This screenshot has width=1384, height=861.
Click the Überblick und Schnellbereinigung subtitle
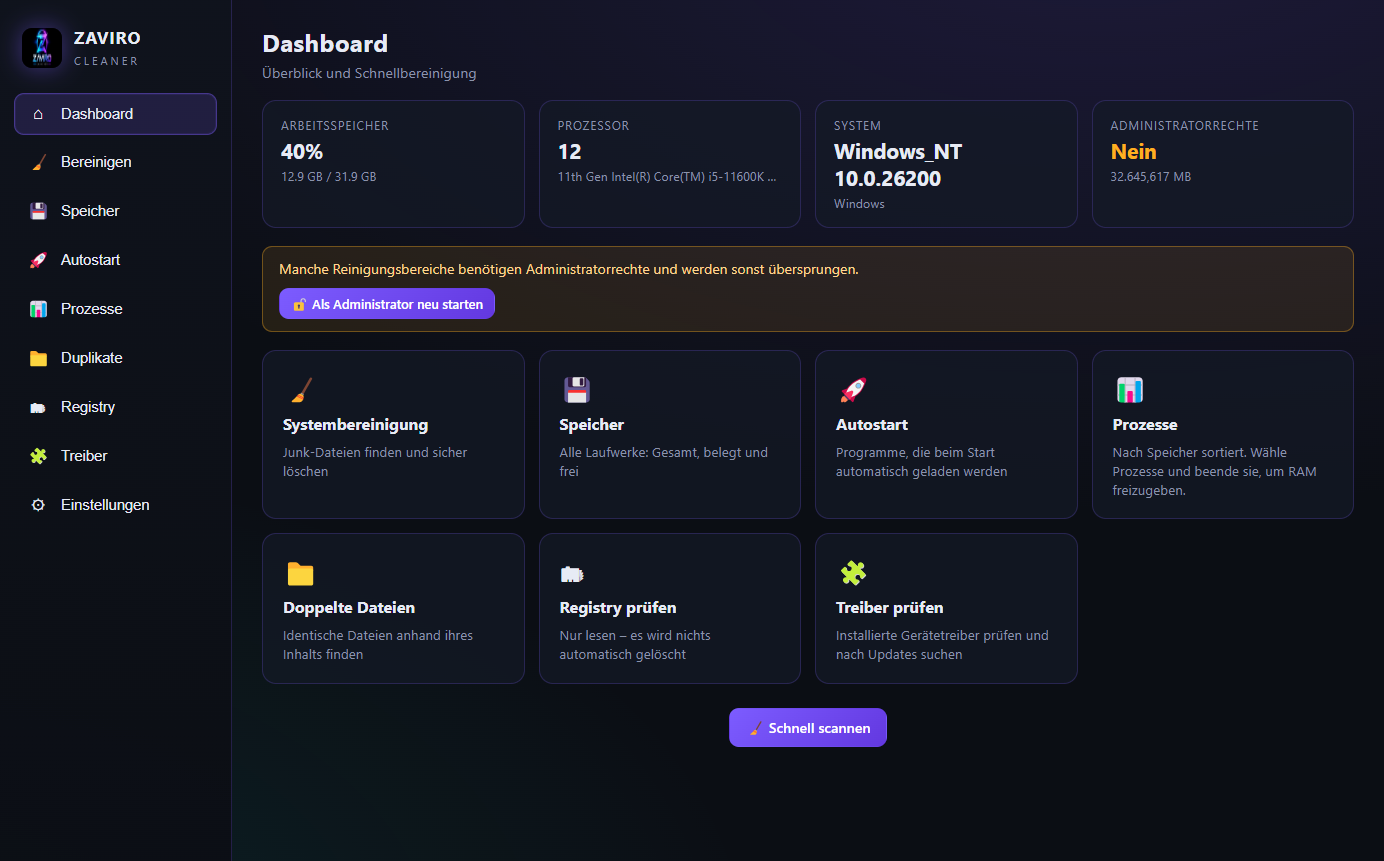click(x=369, y=74)
